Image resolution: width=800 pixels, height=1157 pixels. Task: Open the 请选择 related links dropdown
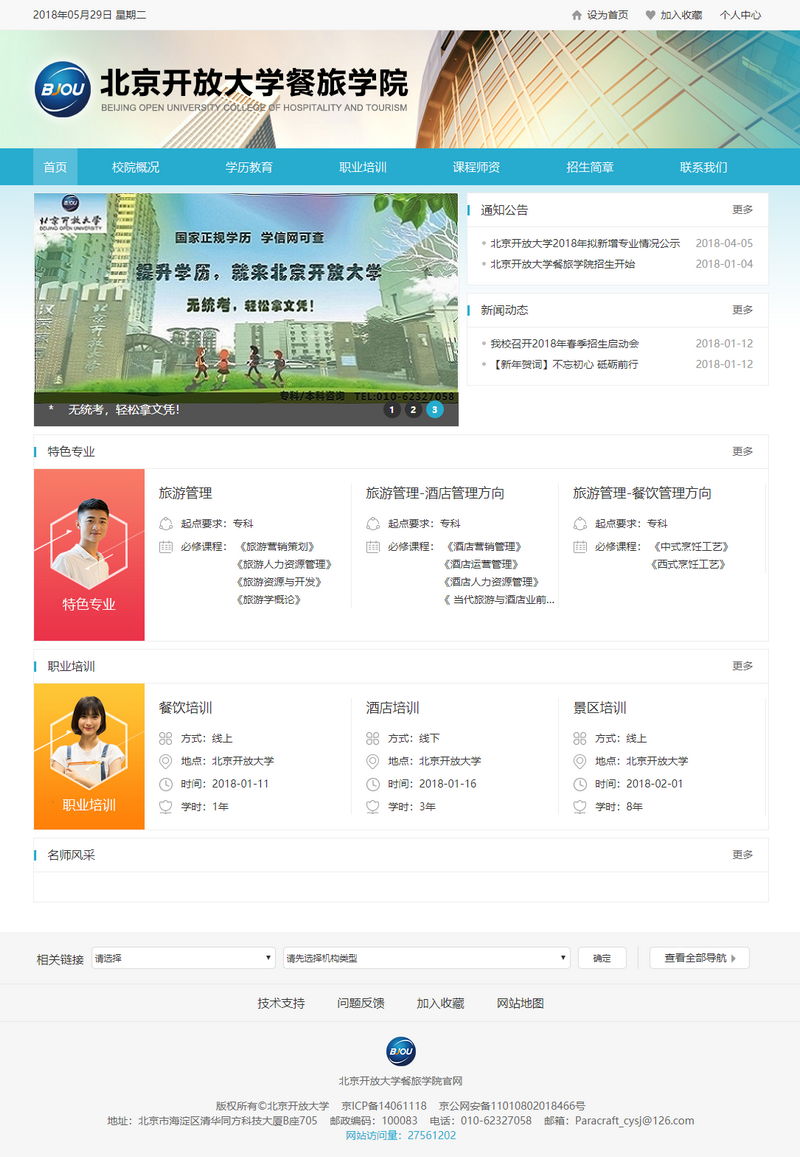click(x=183, y=958)
